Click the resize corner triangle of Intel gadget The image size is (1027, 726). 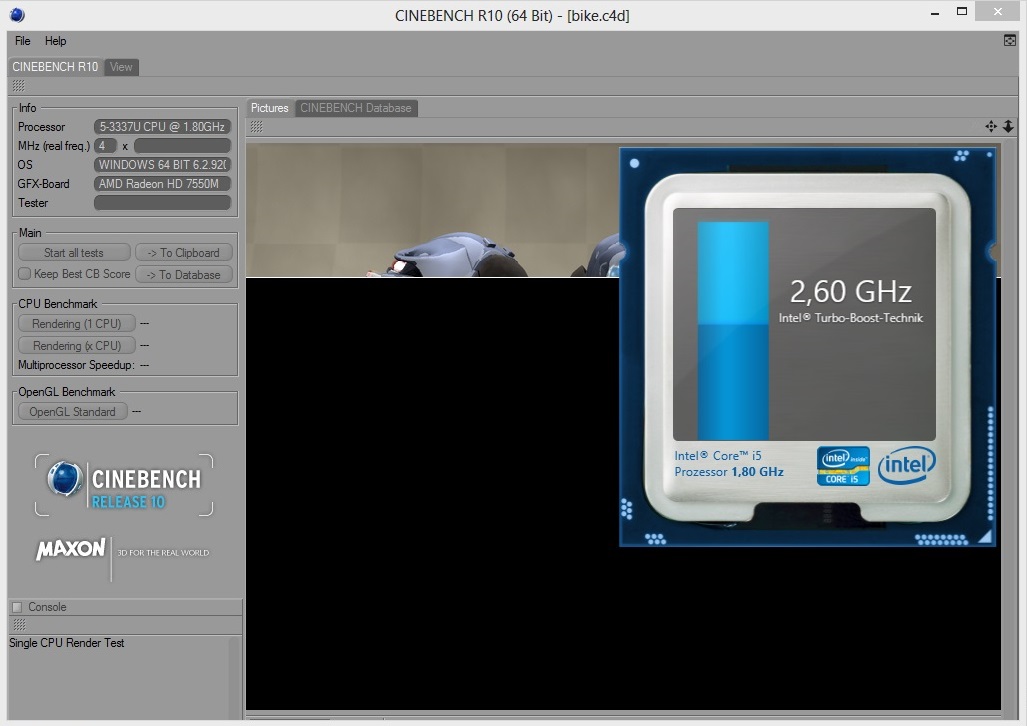click(x=984, y=537)
